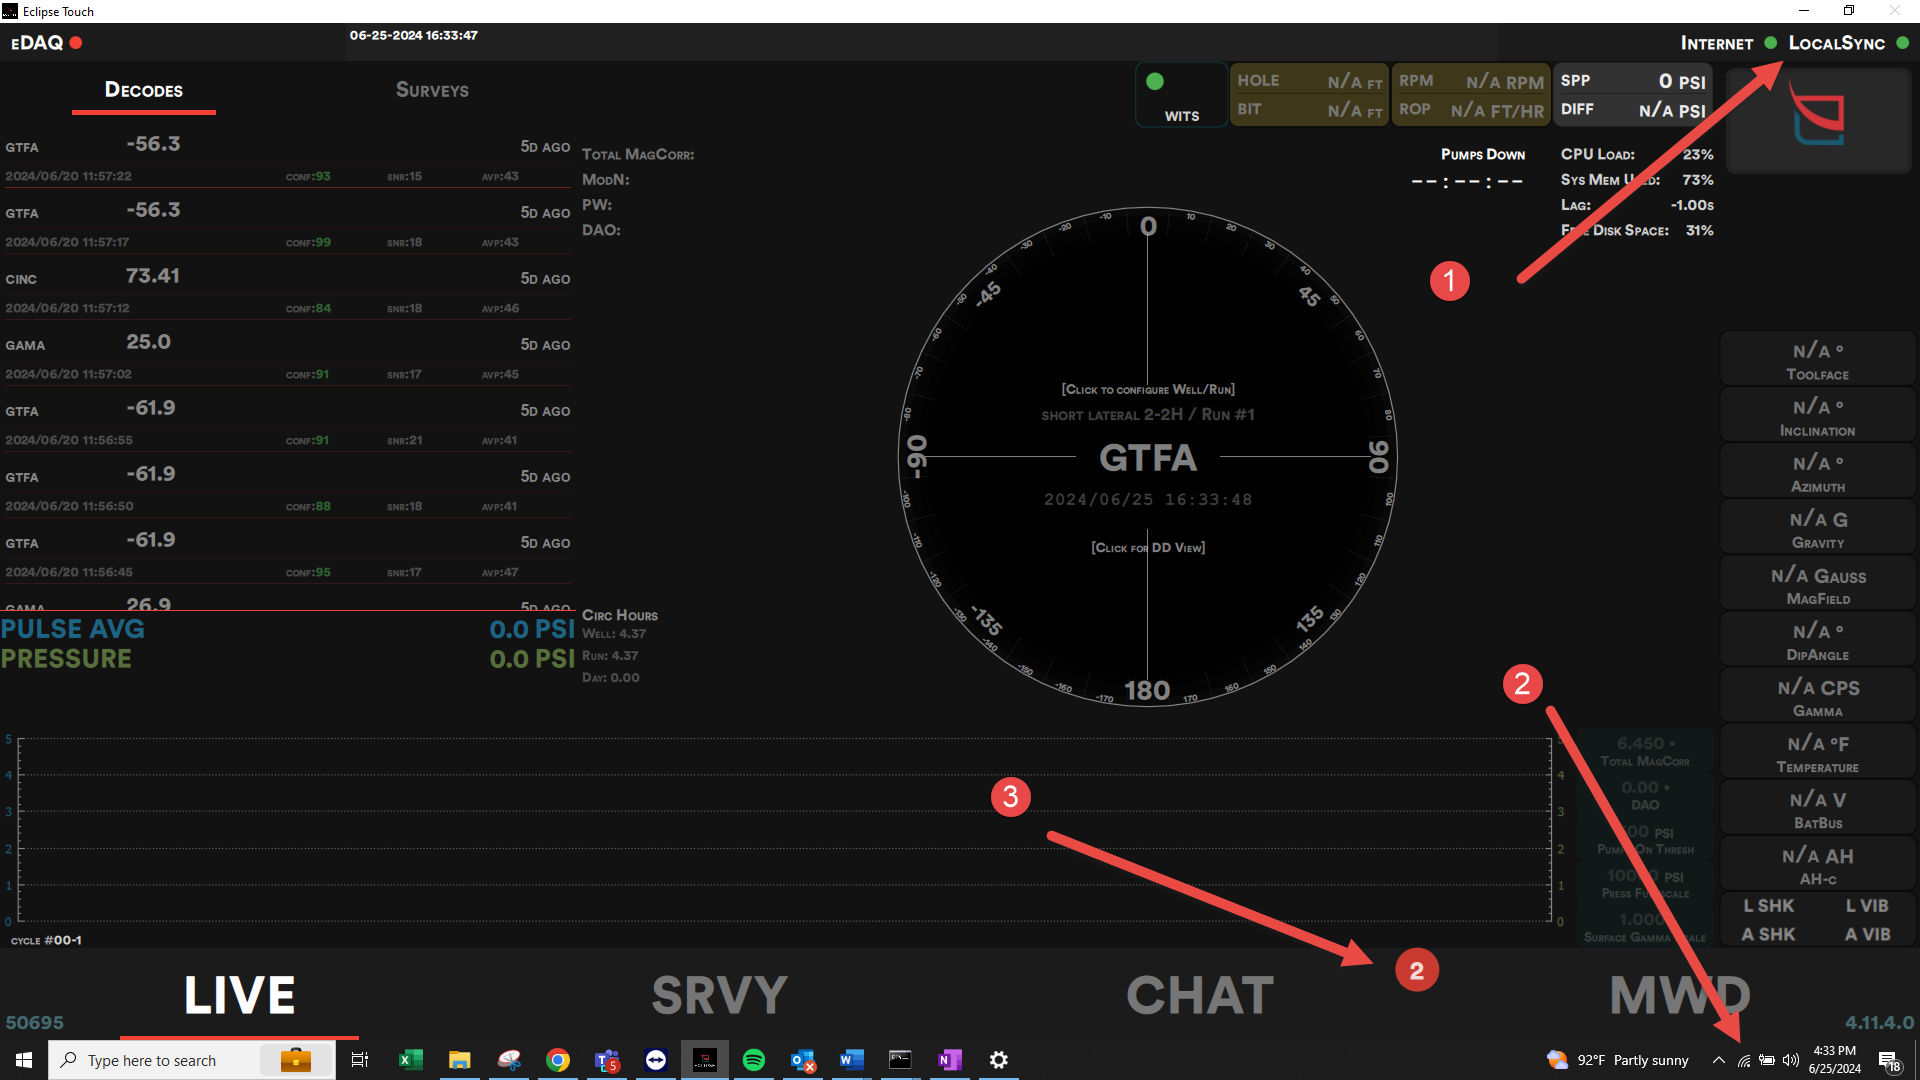The image size is (1920, 1080).
Task: Open Excel from the taskbar
Action: [x=410, y=1060]
